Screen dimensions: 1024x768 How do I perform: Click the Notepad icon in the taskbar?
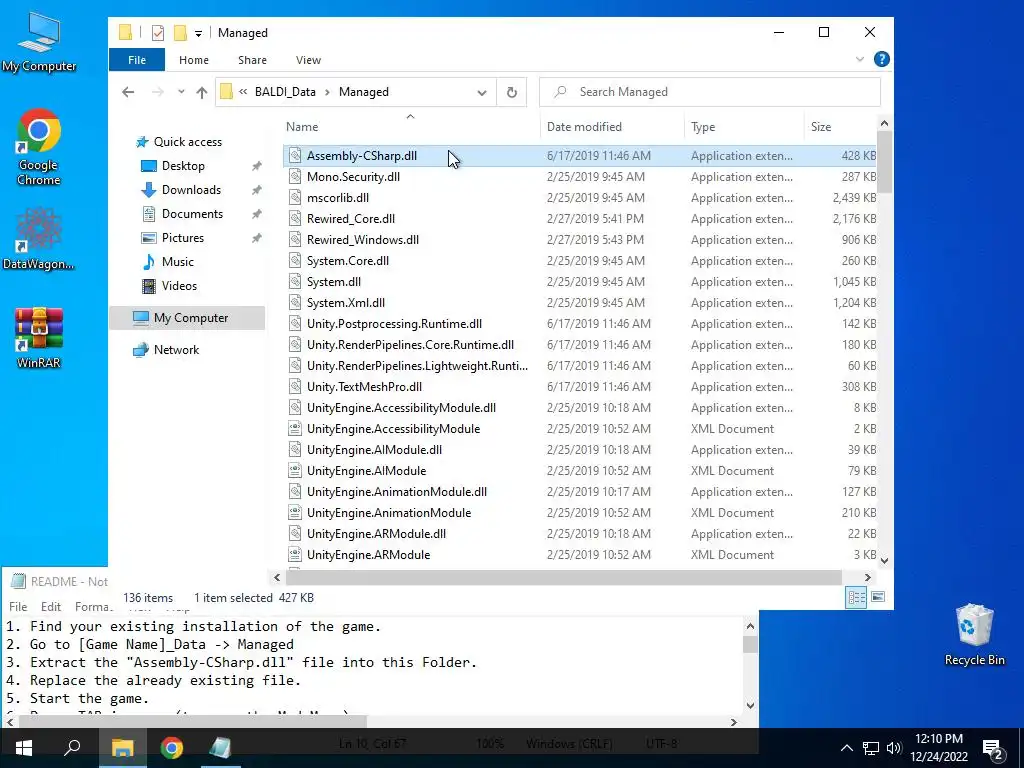220,748
